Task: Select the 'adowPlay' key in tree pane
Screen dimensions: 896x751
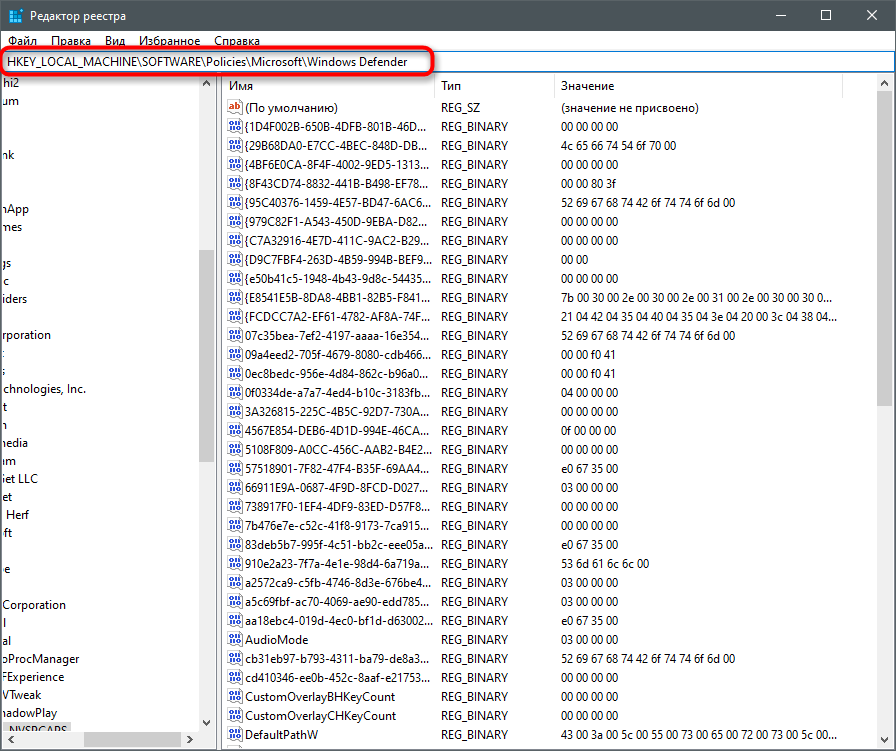Action: tap(29, 713)
